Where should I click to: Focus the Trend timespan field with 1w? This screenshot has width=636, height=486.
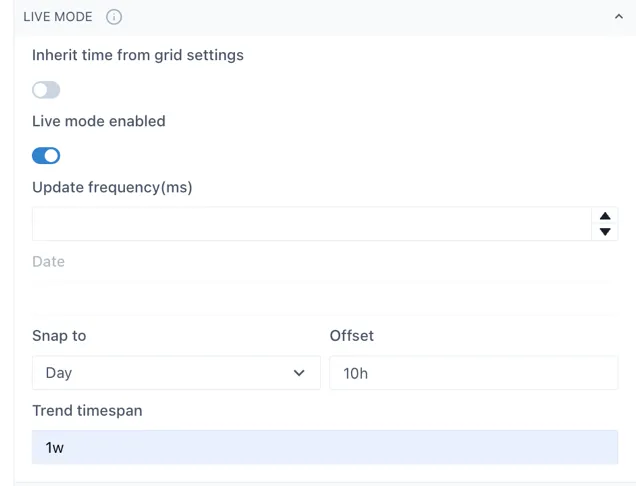click(324, 448)
